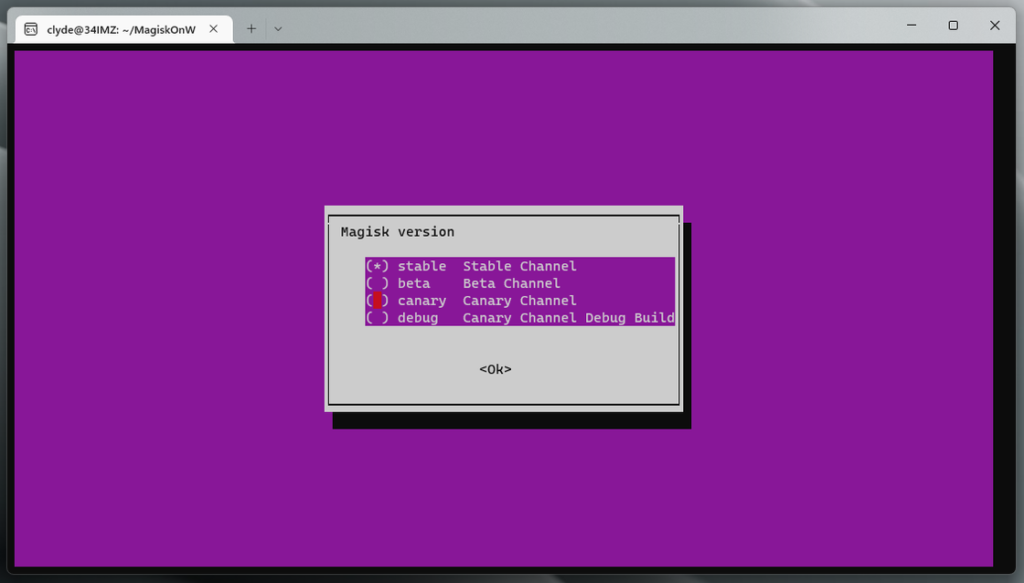Click the 'Stable Channel' description text

click(x=519, y=266)
